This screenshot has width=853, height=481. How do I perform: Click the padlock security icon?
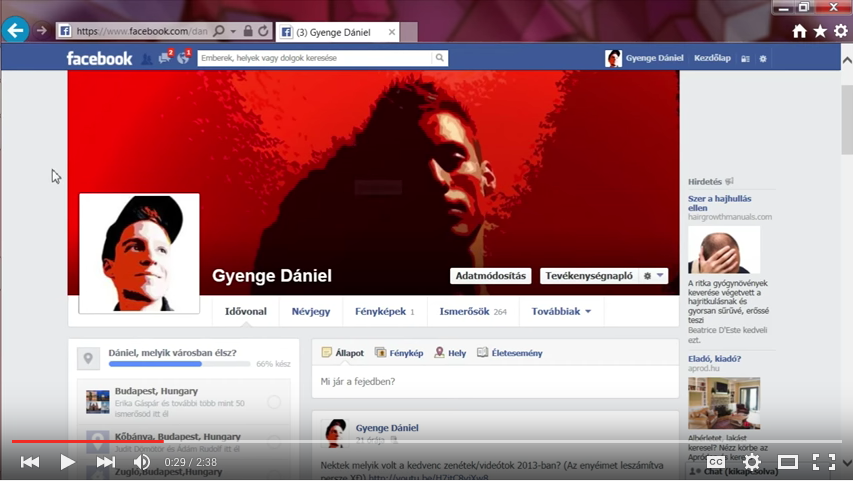point(248,31)
